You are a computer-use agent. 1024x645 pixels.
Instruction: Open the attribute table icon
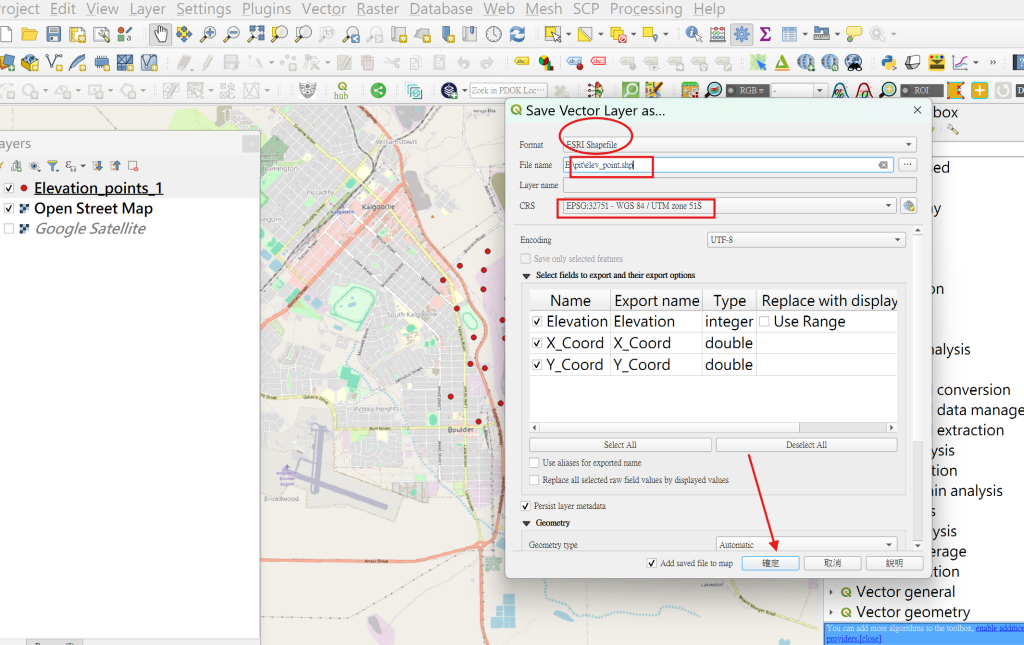(x=790, y=34)
